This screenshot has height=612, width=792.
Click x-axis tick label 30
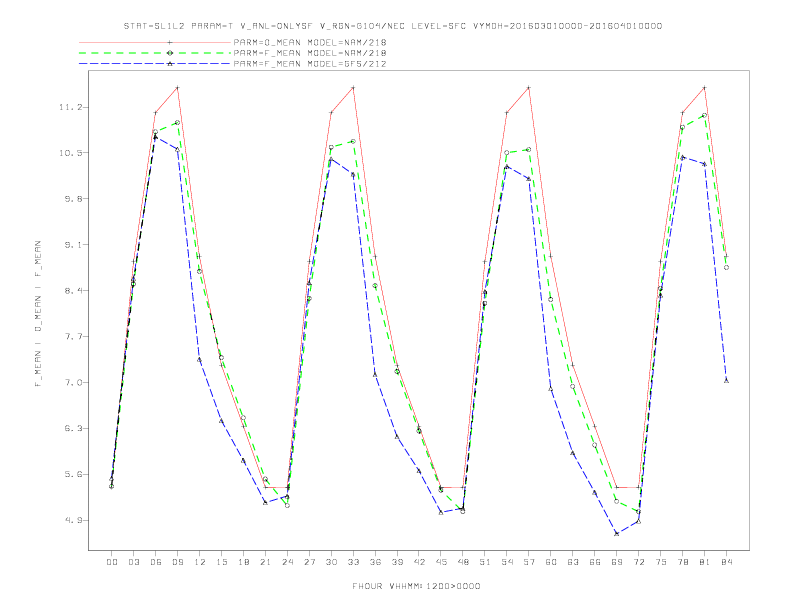(x=331, y=562)
